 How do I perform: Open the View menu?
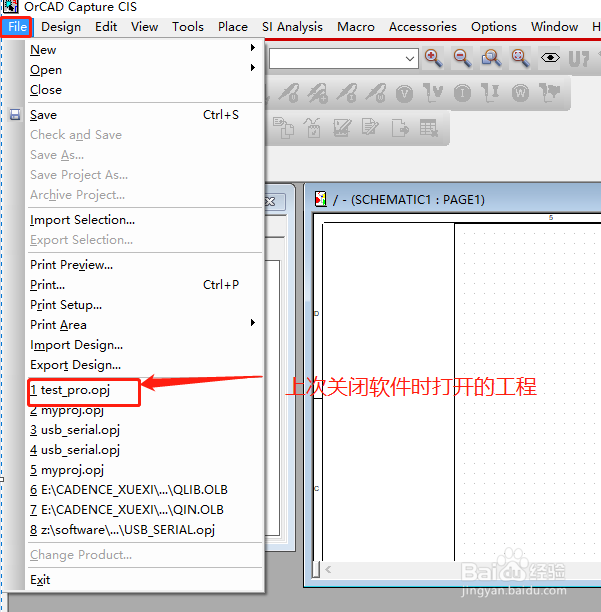[144, 27]
